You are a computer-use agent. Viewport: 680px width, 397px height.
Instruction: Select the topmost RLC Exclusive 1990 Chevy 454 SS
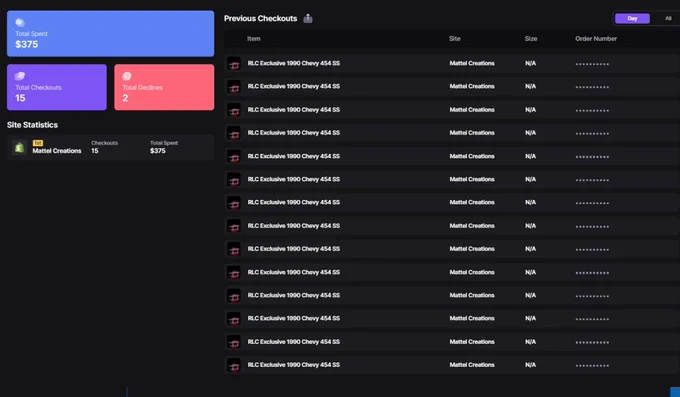(294, 63)
